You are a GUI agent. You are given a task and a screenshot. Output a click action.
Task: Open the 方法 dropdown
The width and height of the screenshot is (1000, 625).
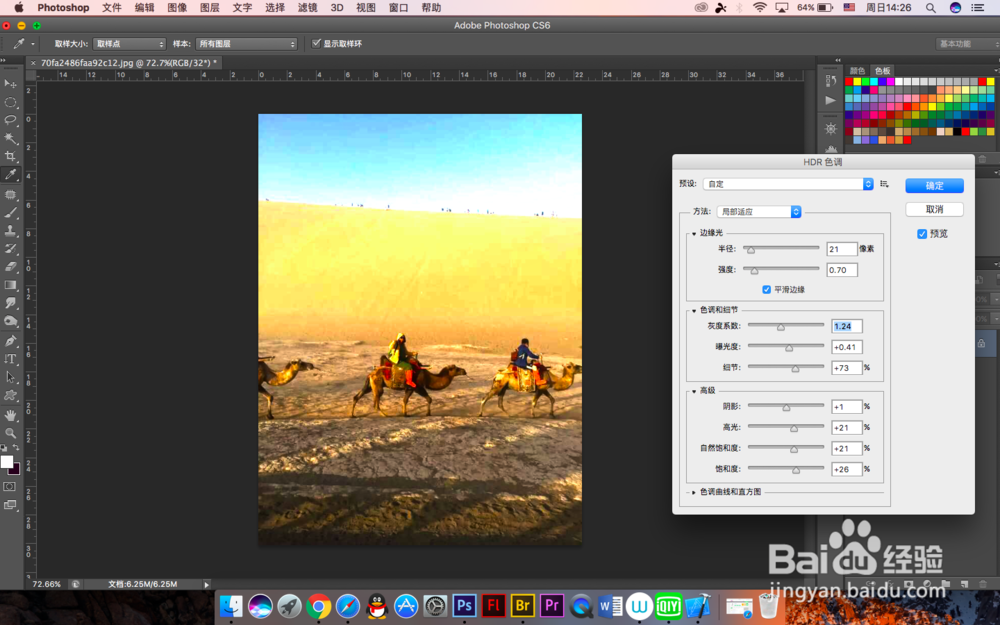(x=759, y=212)
